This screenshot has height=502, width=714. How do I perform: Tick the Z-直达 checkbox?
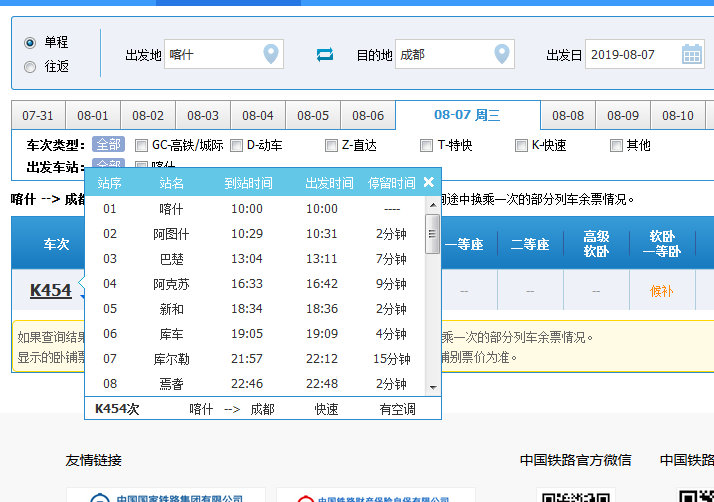[332, 145]
